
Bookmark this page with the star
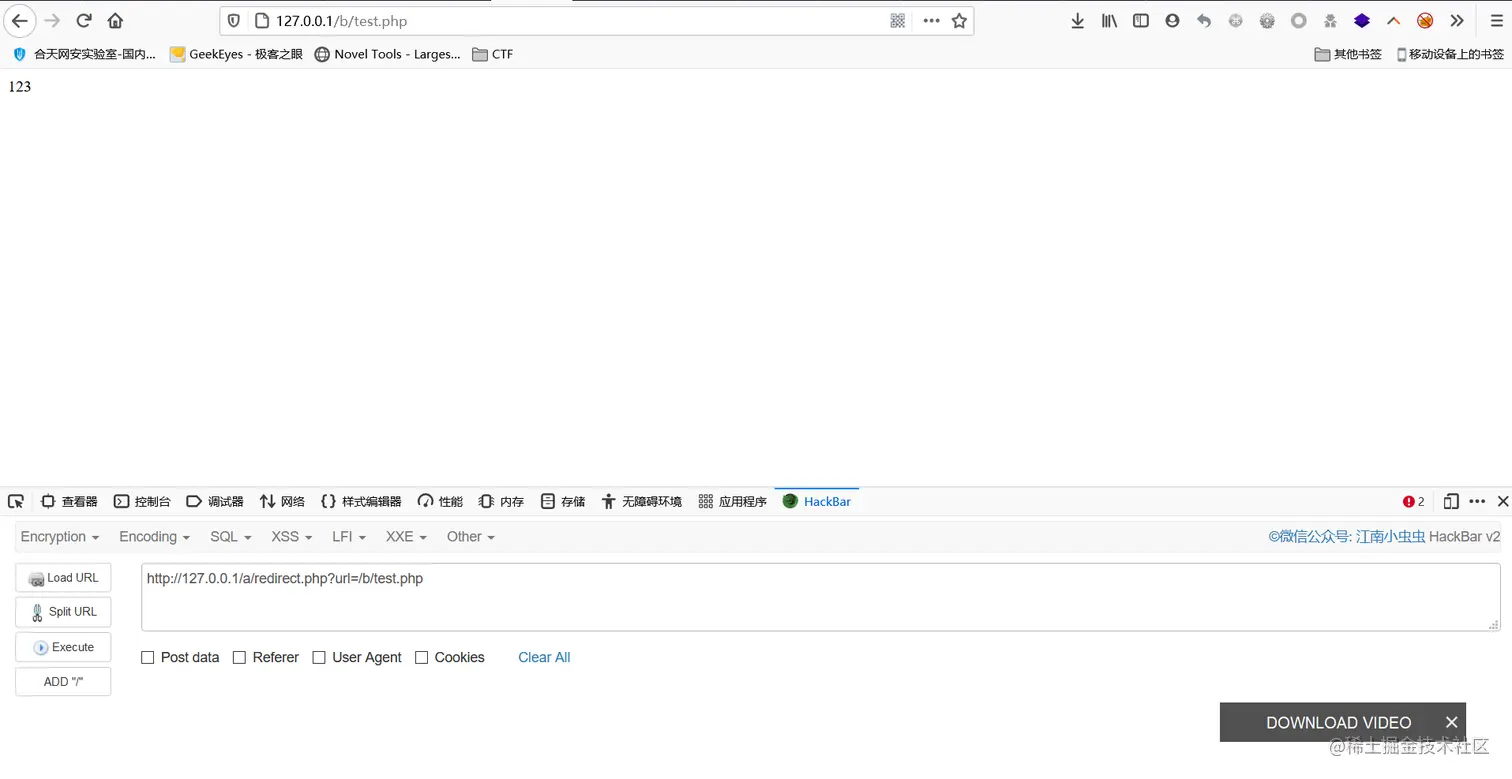tap(959, 20)
